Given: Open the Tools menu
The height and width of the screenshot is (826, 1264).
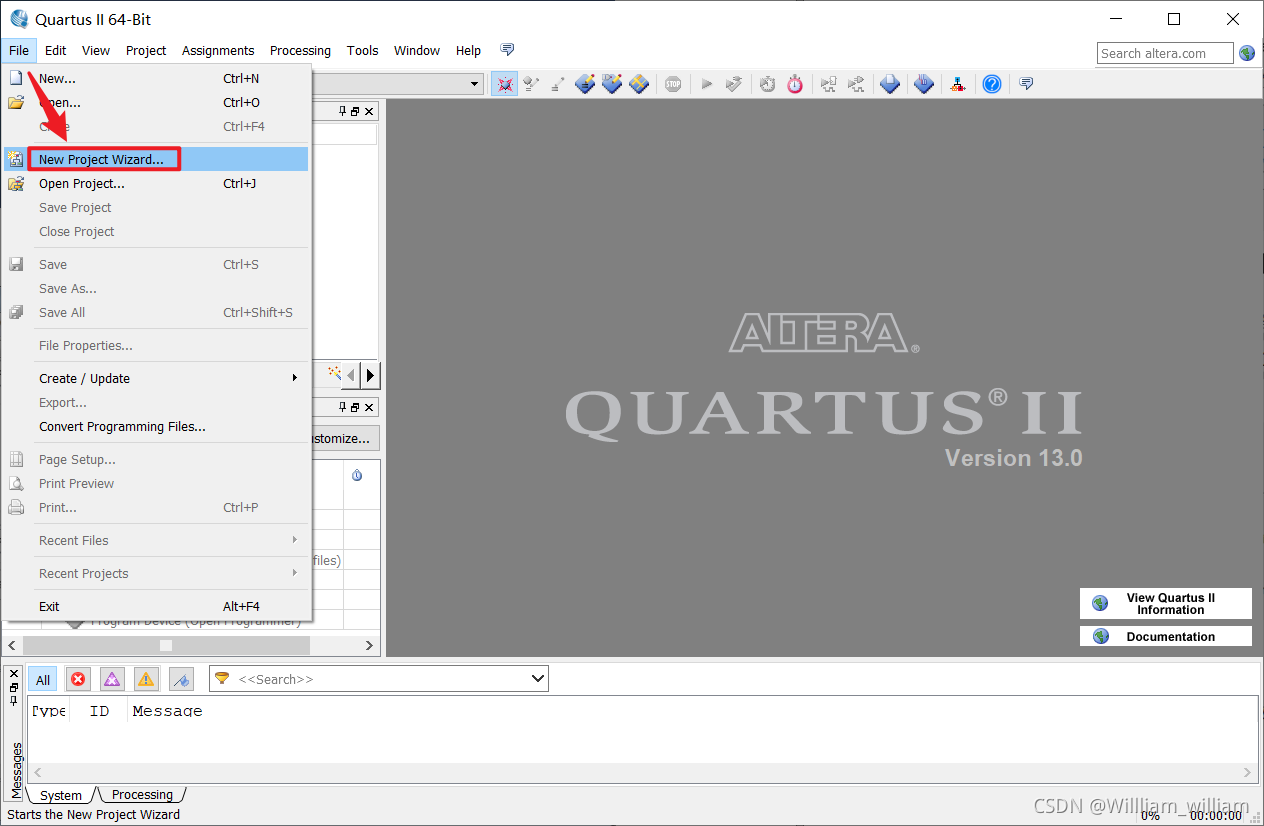Looking at the screenshot, I should tap(363, 50).
